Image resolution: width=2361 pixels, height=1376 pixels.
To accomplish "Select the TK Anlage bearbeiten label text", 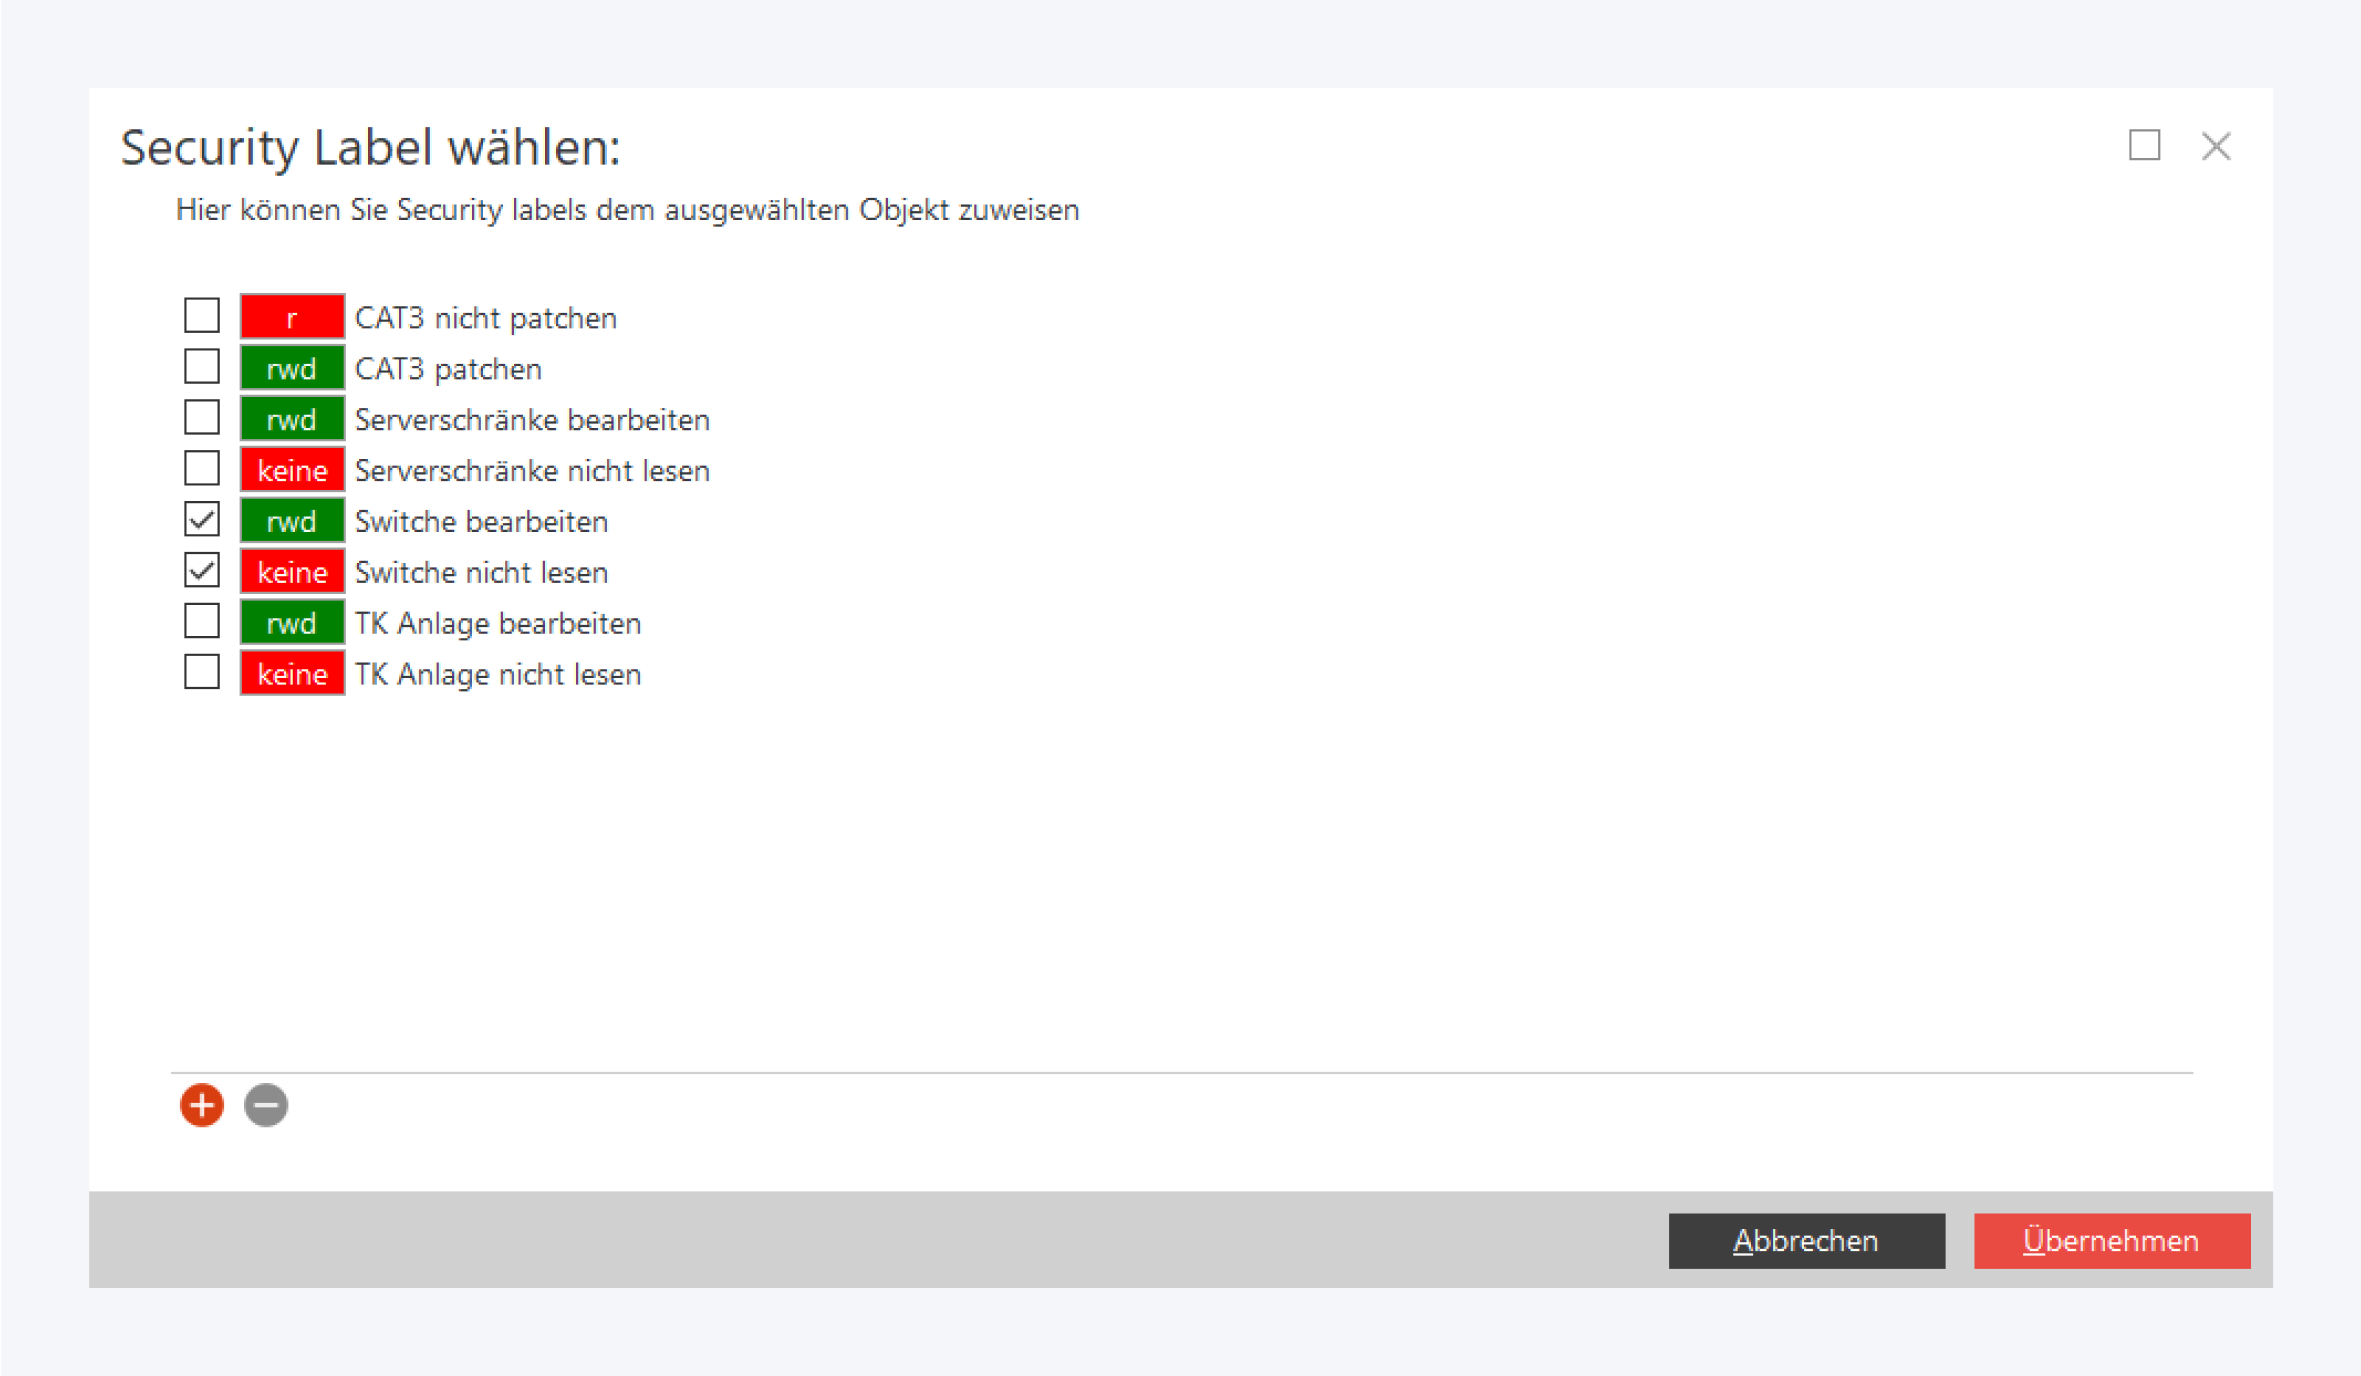I will point(497,623).
